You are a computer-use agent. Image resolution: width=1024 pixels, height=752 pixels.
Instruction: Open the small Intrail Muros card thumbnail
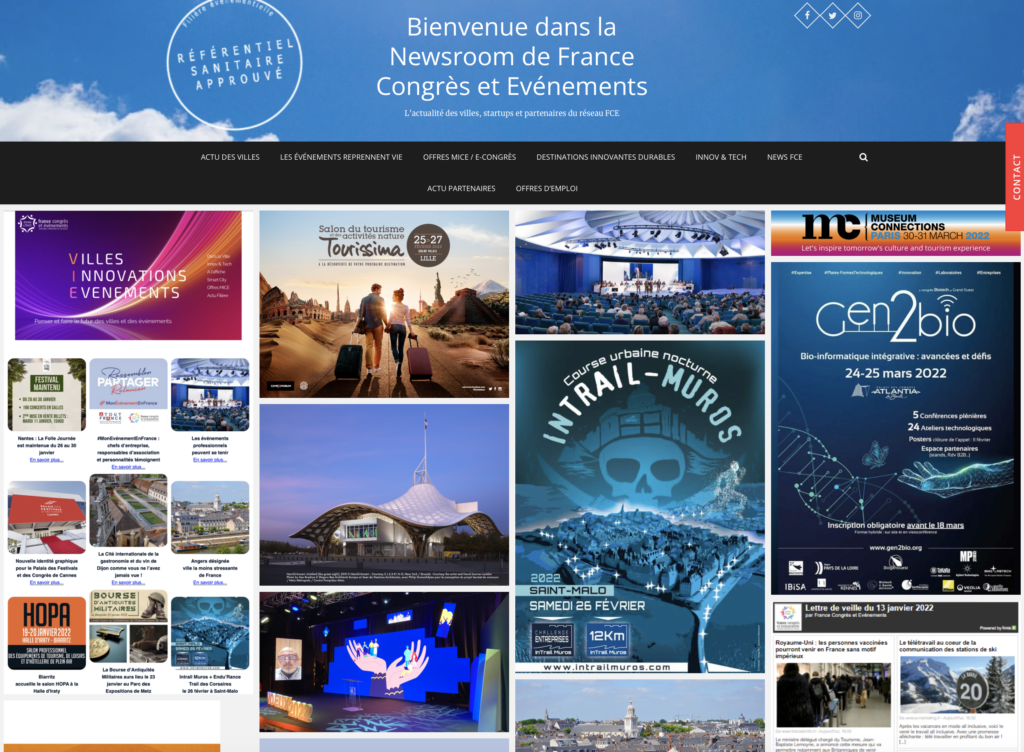[x=210, y=633]
